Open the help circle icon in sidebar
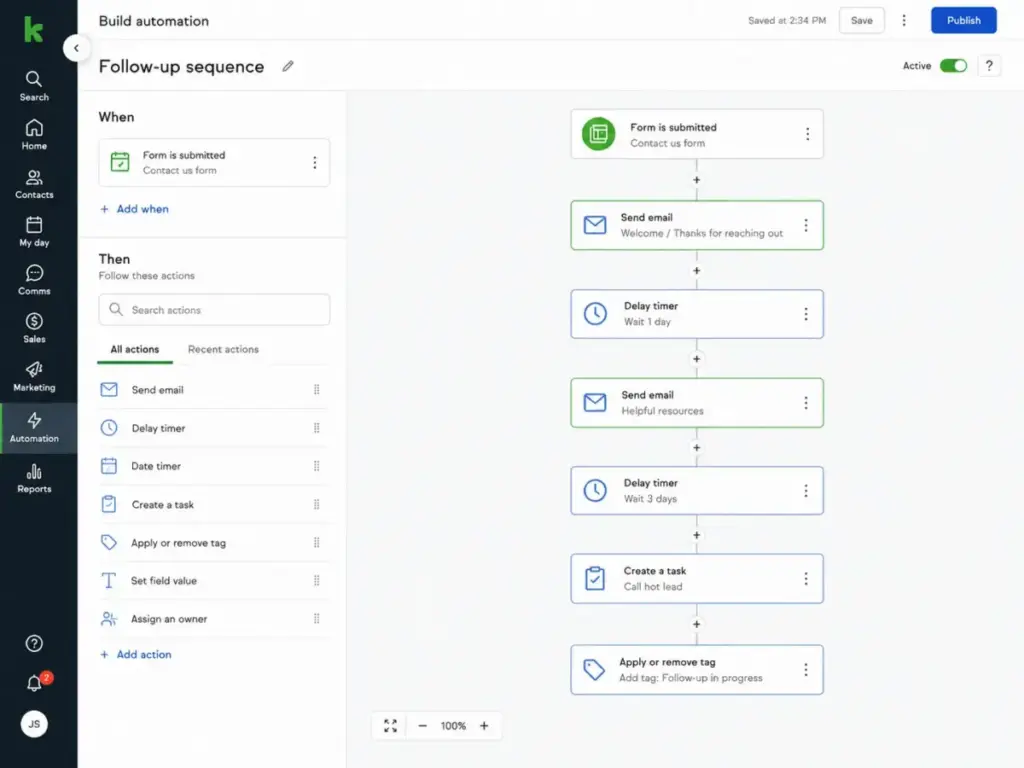The height and width of the screenshot is (768, 1024). tap(34, 644)
